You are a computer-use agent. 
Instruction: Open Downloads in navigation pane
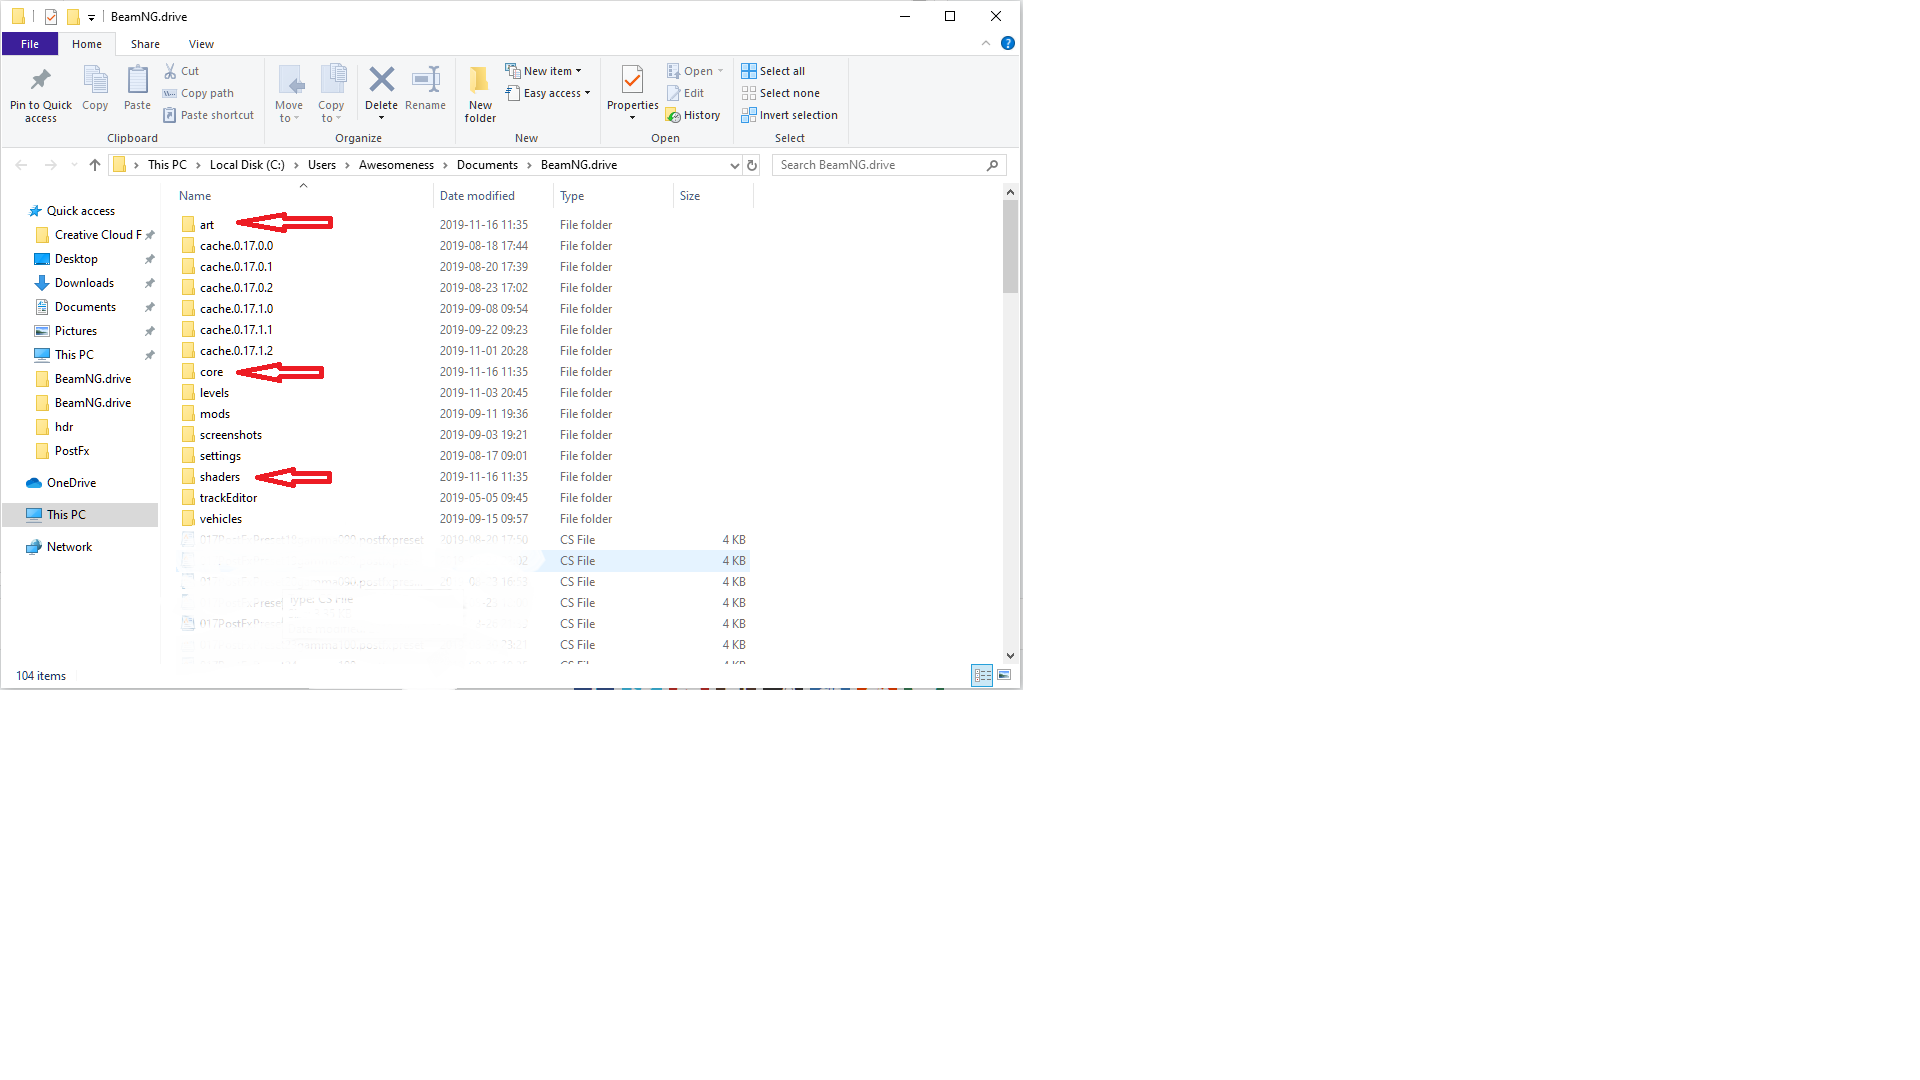click(84, 283)
